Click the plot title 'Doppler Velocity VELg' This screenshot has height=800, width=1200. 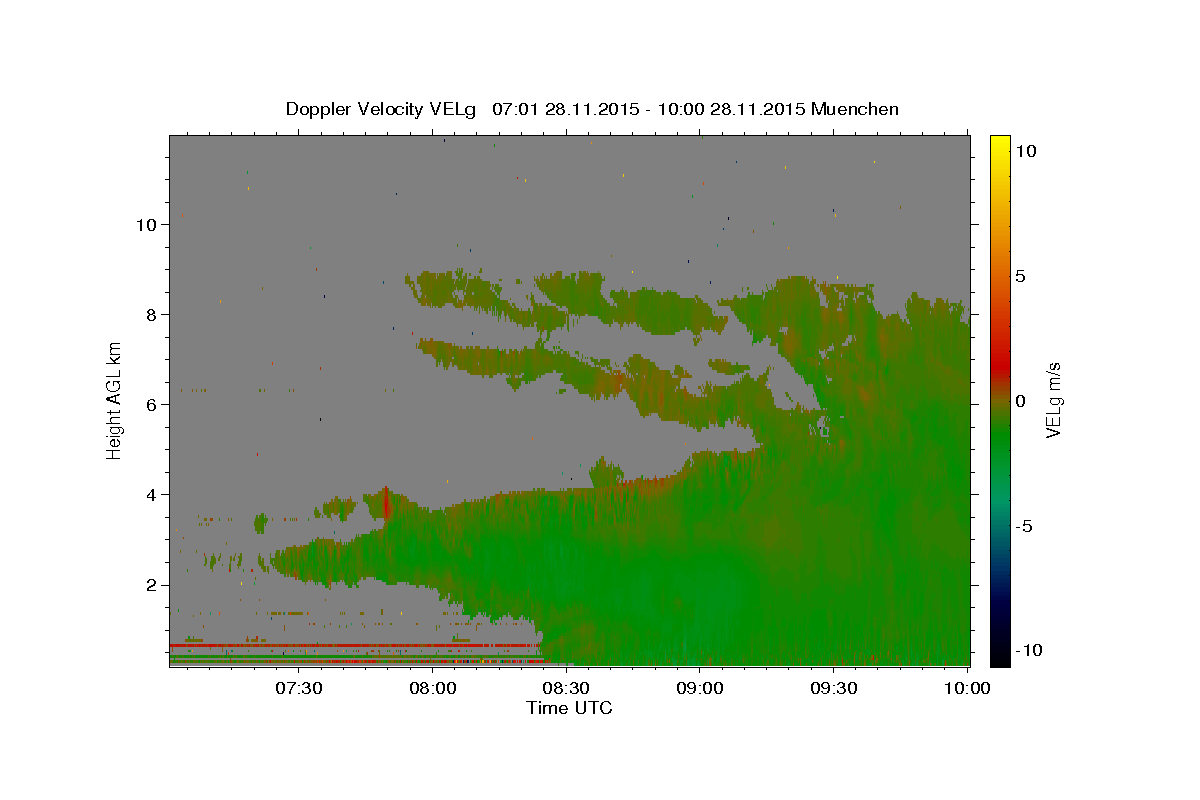381,109
